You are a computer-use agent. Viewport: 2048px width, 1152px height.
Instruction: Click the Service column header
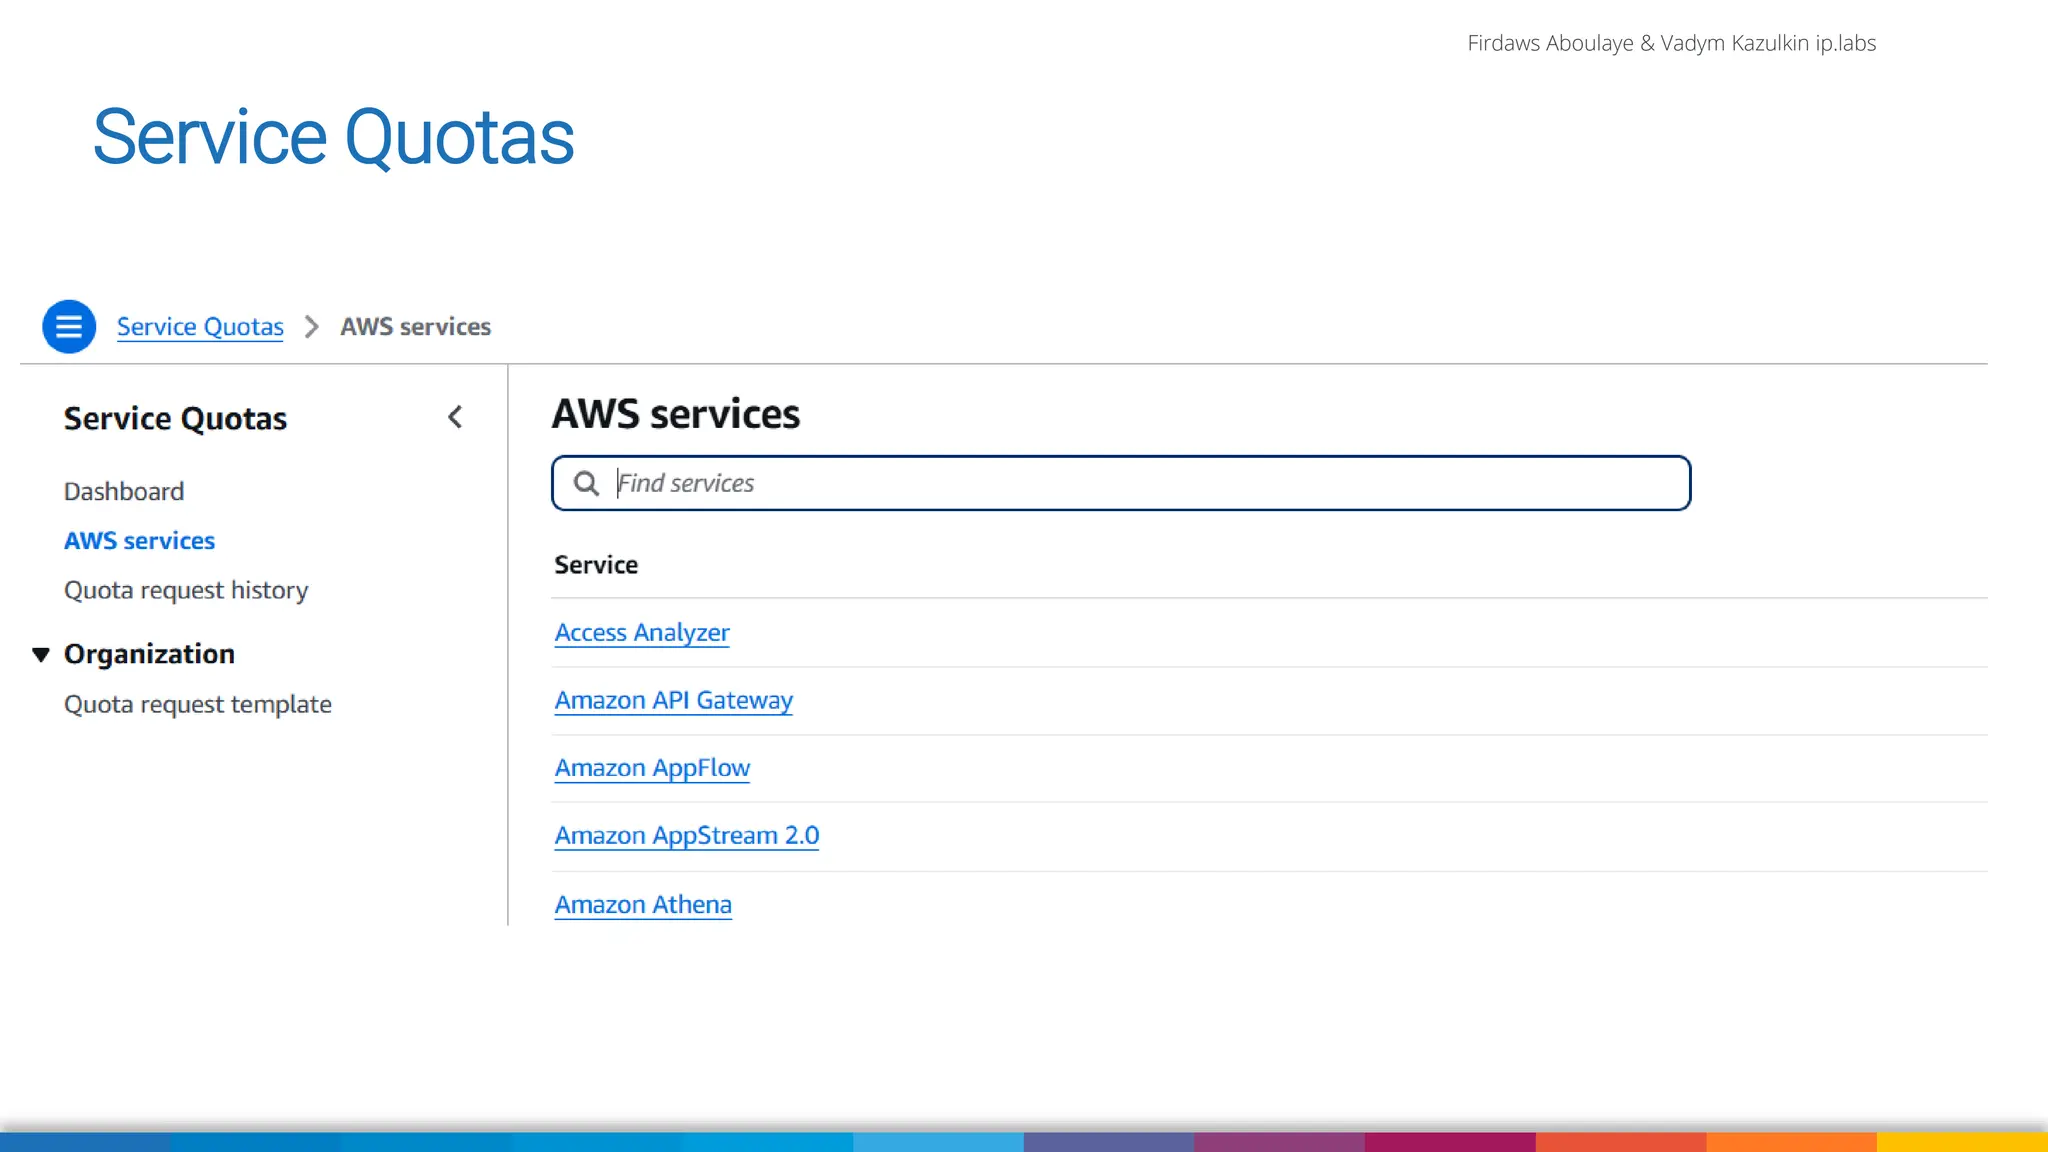click(596, 565)
